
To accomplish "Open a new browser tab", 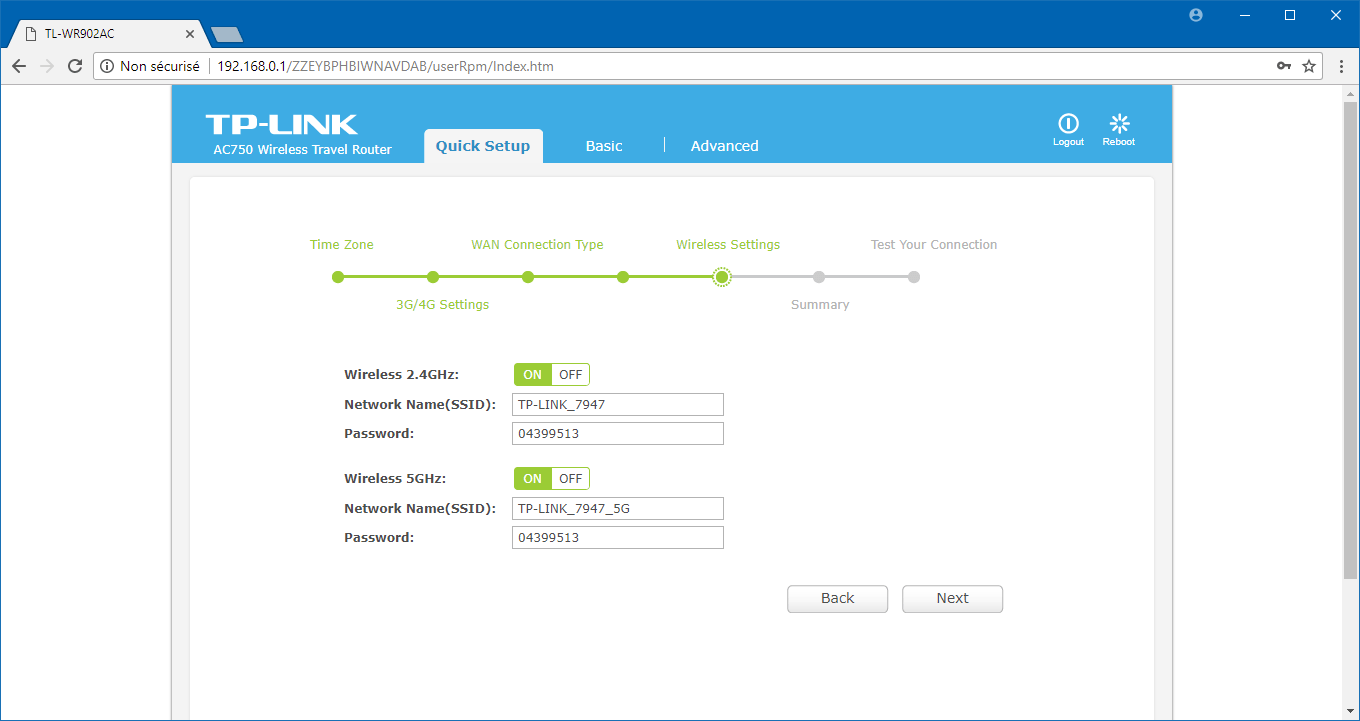I will click(x=227, y=34).
